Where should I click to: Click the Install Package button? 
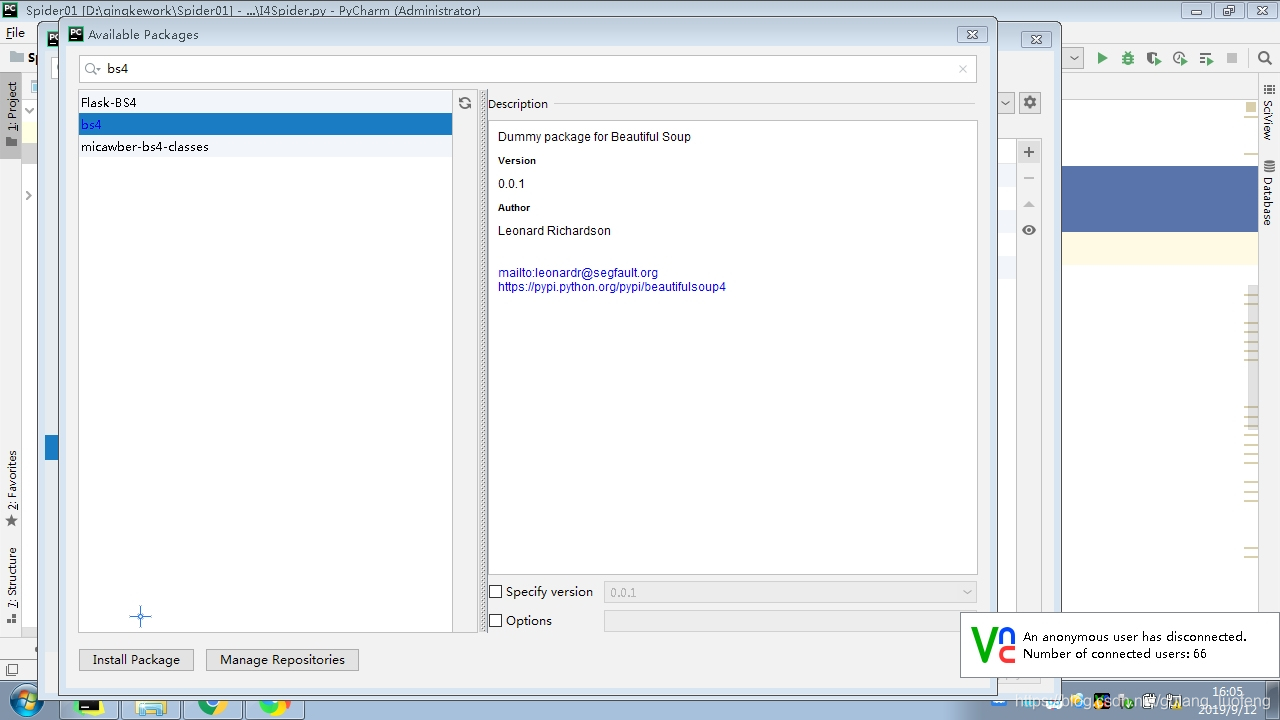pos(136,660)
